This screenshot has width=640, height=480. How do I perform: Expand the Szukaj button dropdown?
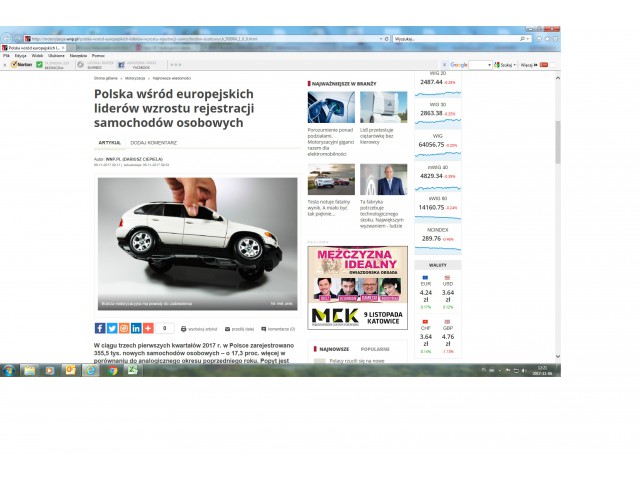(517, 64)
